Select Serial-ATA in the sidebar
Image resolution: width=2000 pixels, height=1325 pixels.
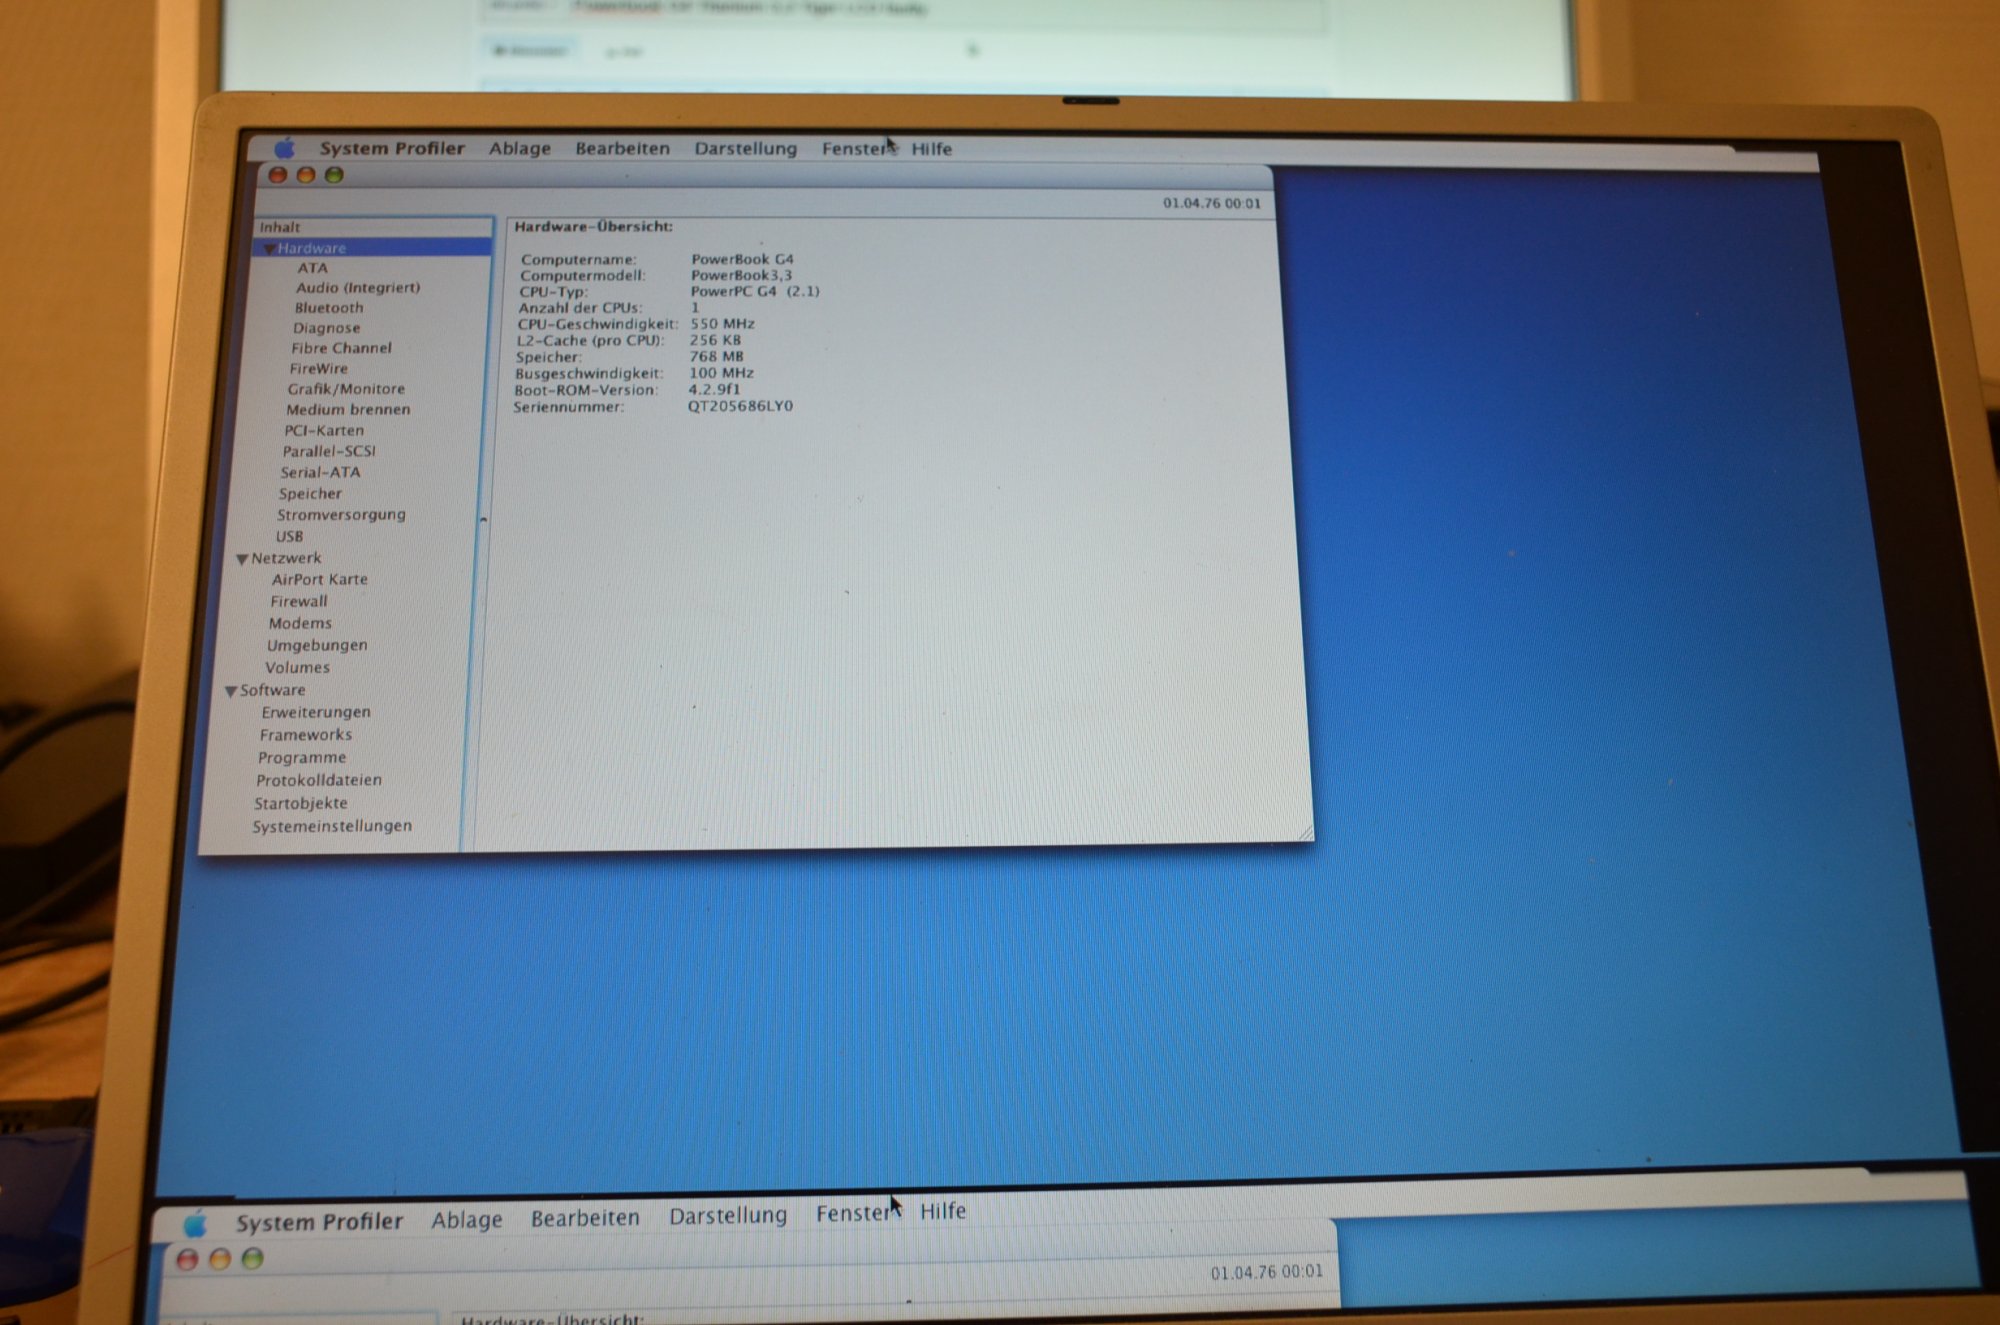tap(320, 472)
